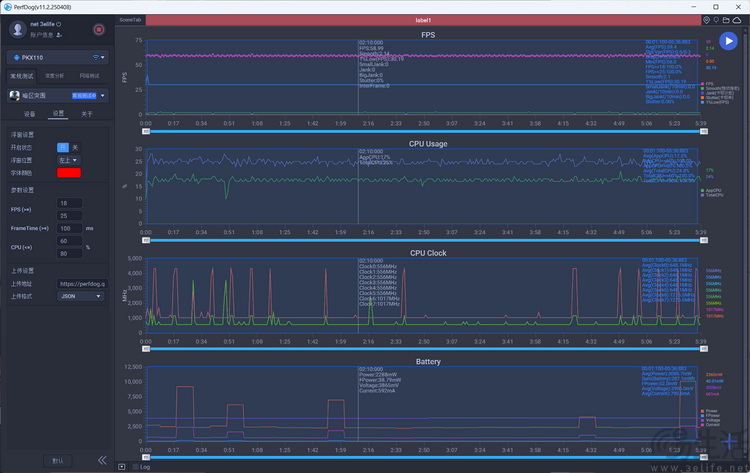Viewport: 750px width, 473px height.
Task: Toggle Smooth series in FPS legend
Action: [x=720, y=88]
